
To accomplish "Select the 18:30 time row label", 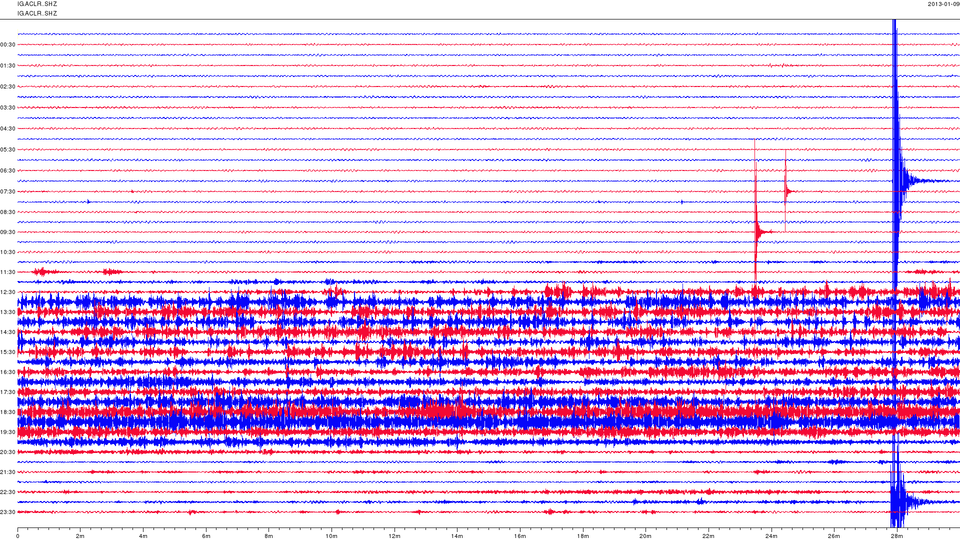I will (x=7, y=412).
